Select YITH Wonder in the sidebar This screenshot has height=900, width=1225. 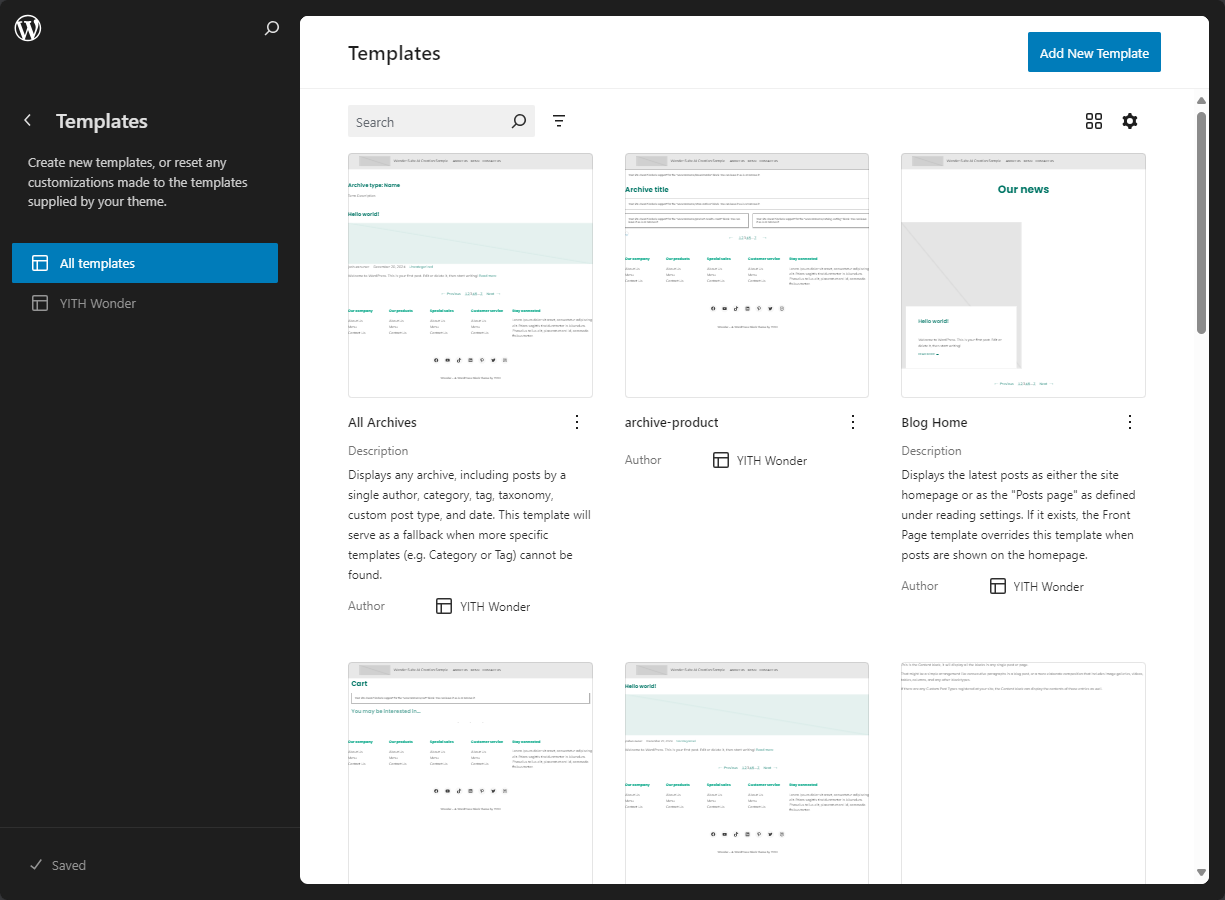point(145,303)
